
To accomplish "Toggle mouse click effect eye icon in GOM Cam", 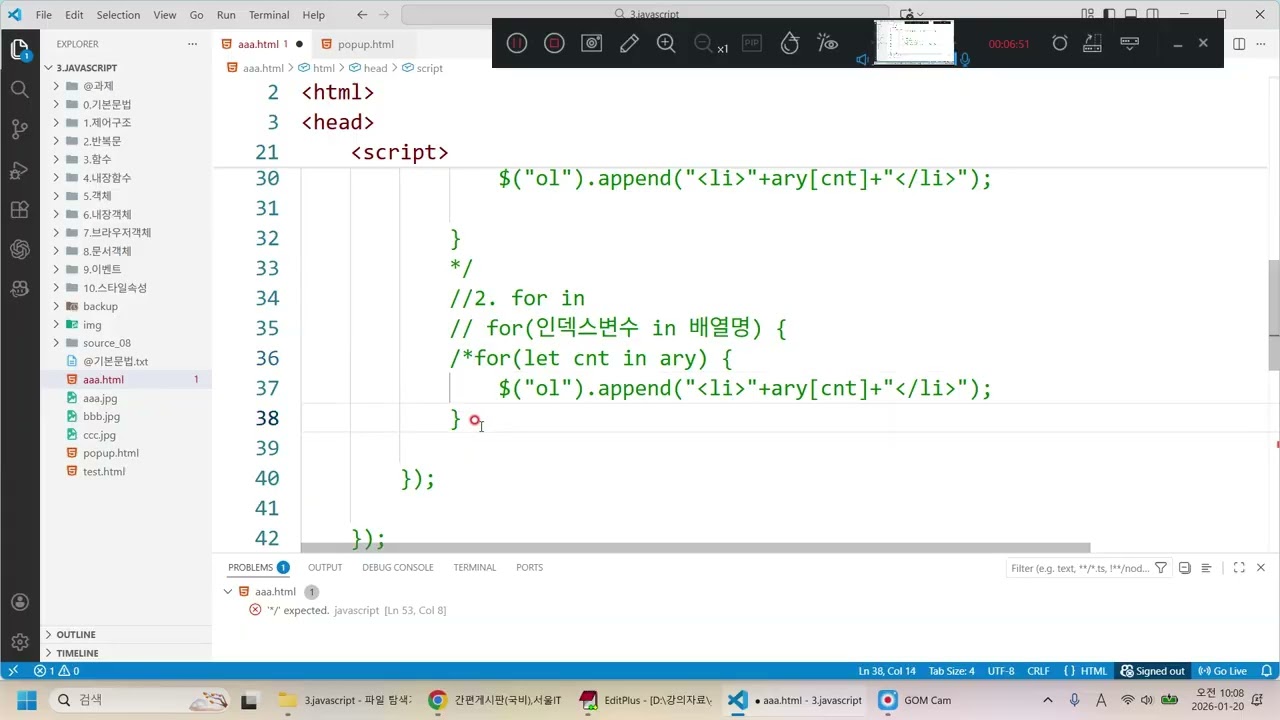I will tap(827, 43).
